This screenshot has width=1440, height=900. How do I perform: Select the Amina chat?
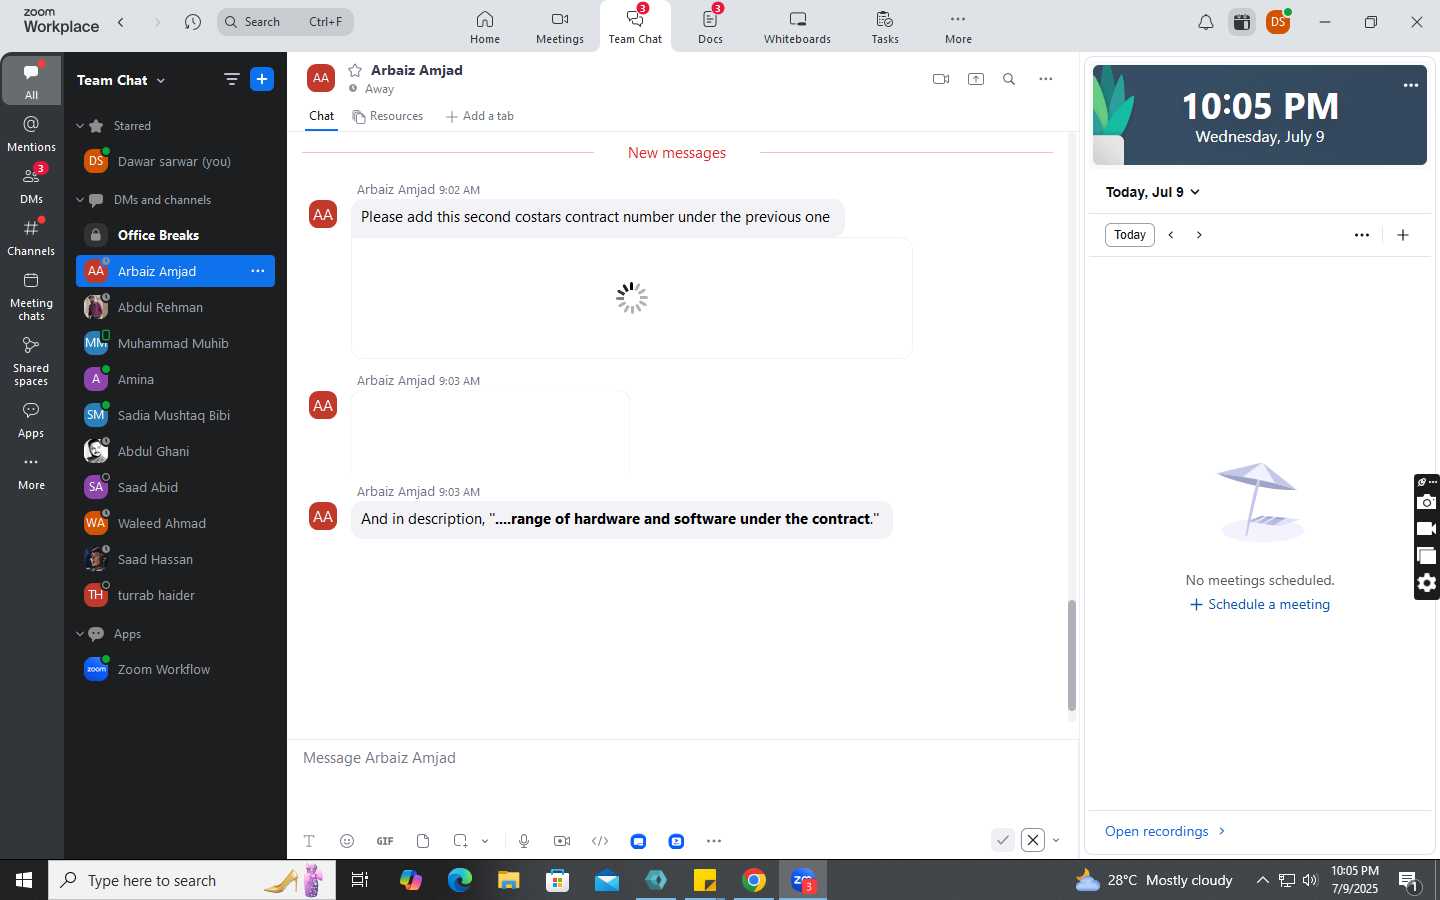(175, 379)
